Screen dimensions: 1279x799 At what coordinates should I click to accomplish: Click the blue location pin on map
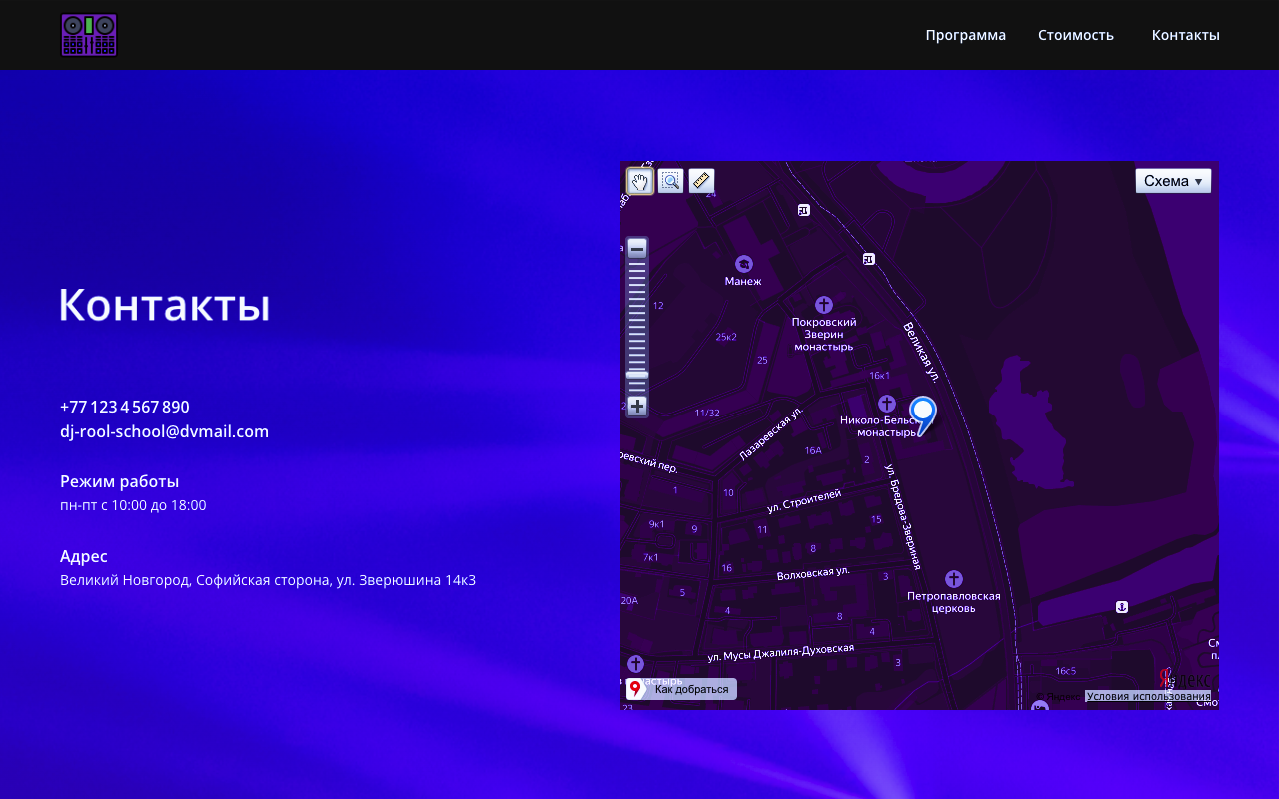coord(922,414)
